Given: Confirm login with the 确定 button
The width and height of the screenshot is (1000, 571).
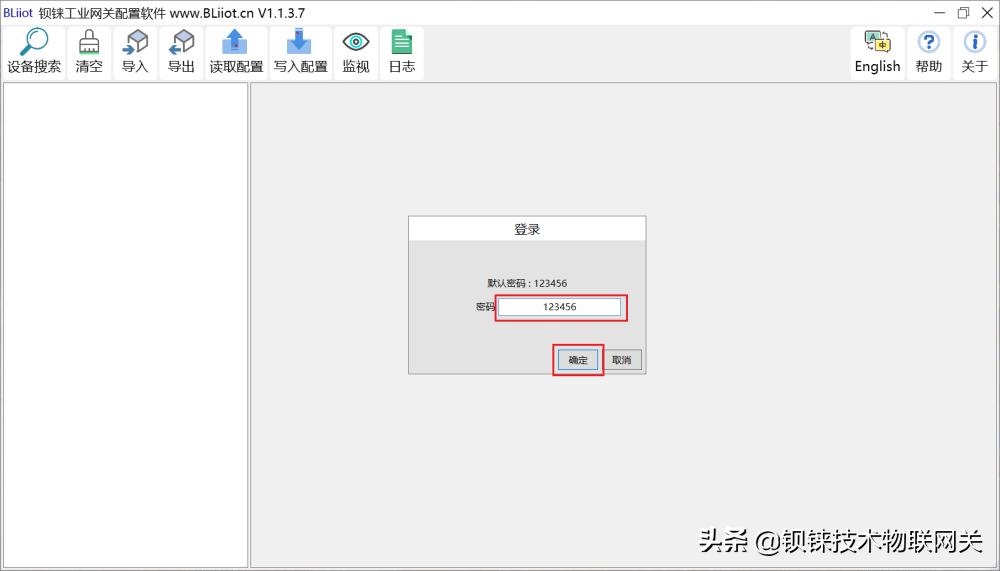Looking at the screenshot, I should [578, 360].
